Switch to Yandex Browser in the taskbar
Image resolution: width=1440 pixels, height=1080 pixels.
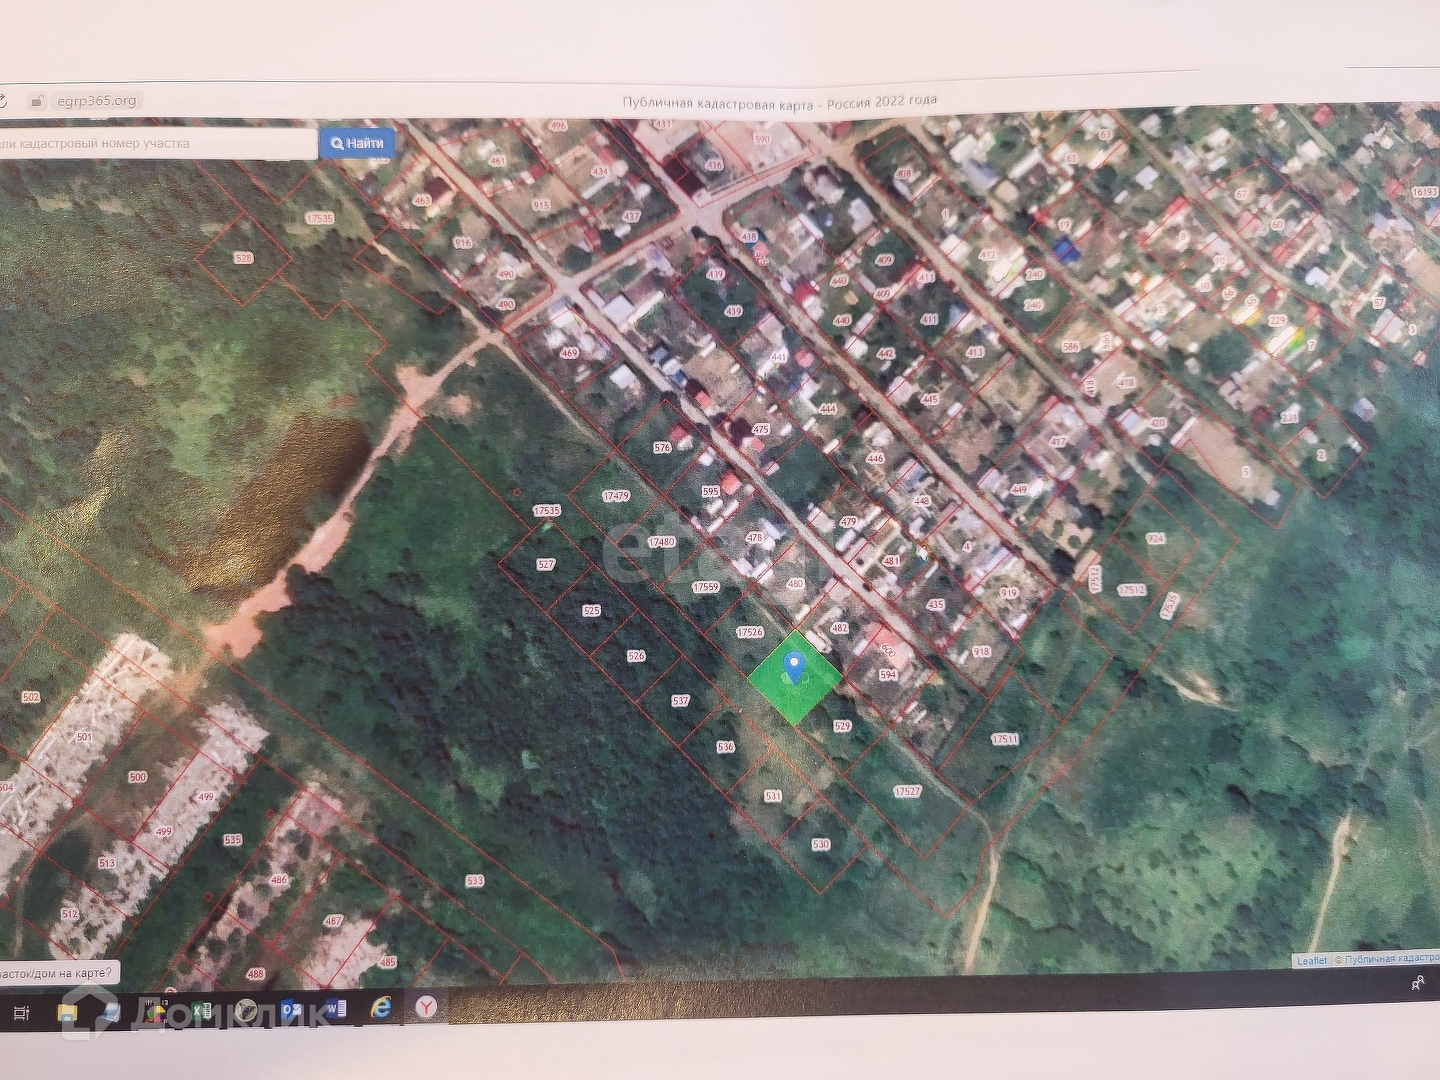point(426,1007)
